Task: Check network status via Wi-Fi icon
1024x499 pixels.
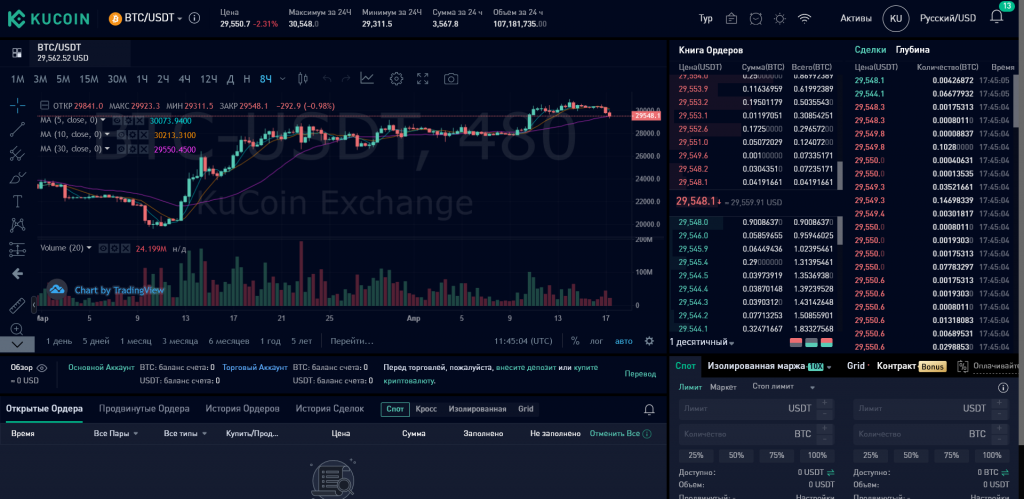Action: click(x=805, y=18)
